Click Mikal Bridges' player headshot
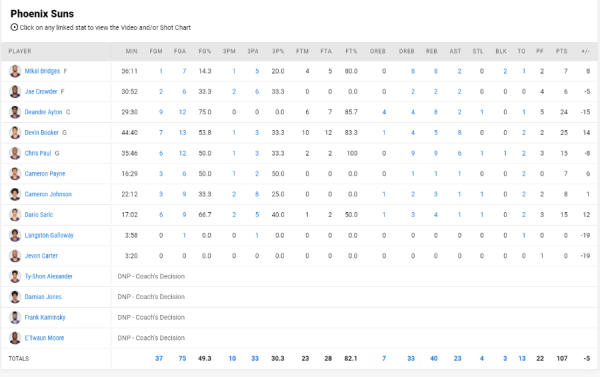This screenshot has width=600, height=377. tap(15, 71)
